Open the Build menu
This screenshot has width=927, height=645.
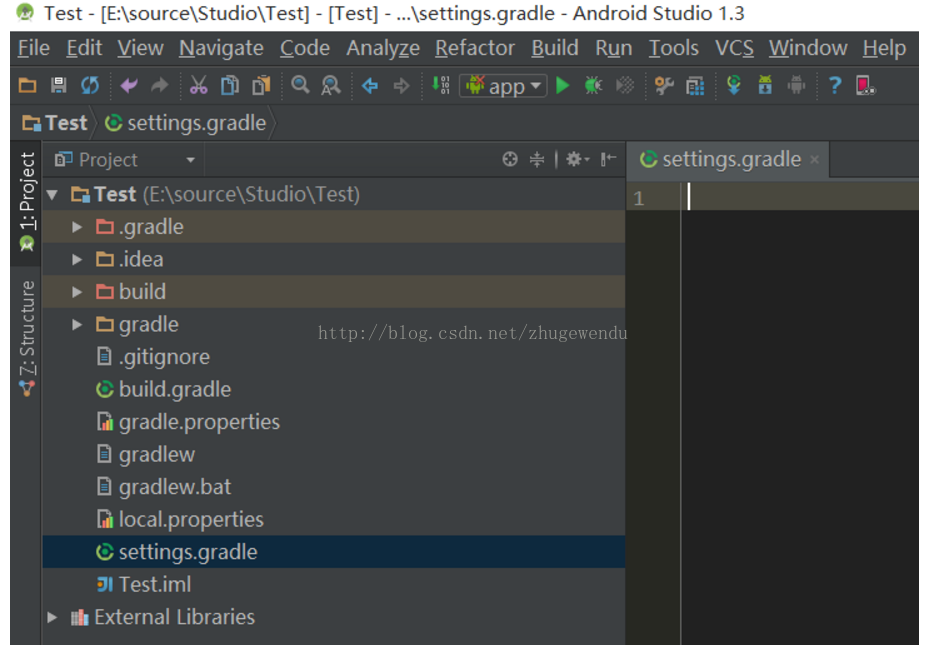[x=555, y=48]
